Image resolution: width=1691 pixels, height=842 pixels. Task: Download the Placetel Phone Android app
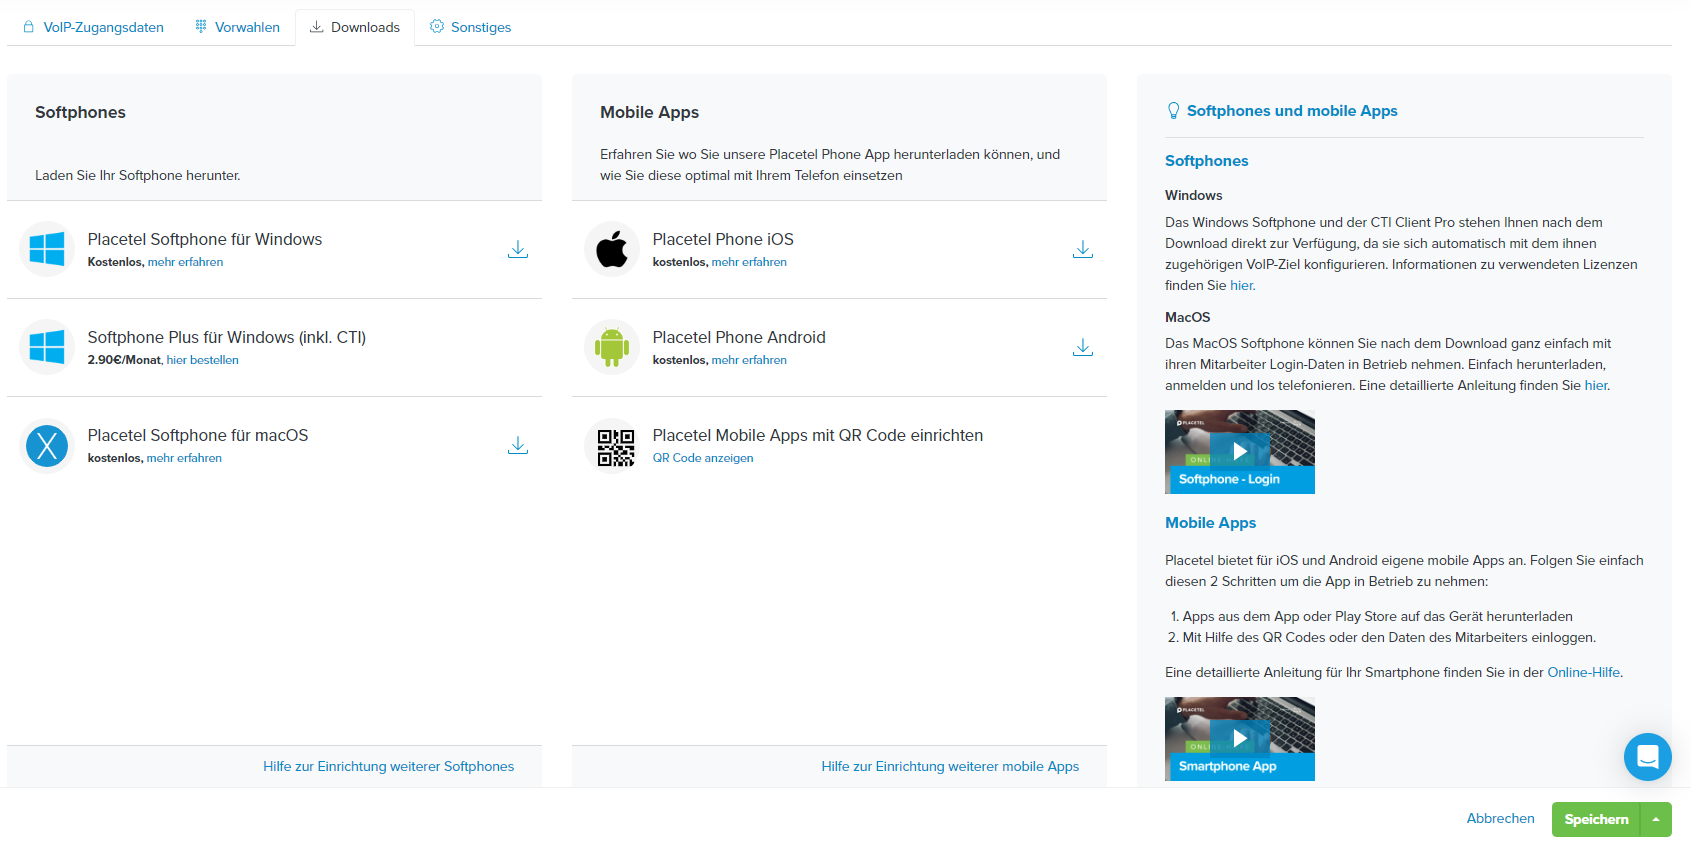click(1083, 347)
